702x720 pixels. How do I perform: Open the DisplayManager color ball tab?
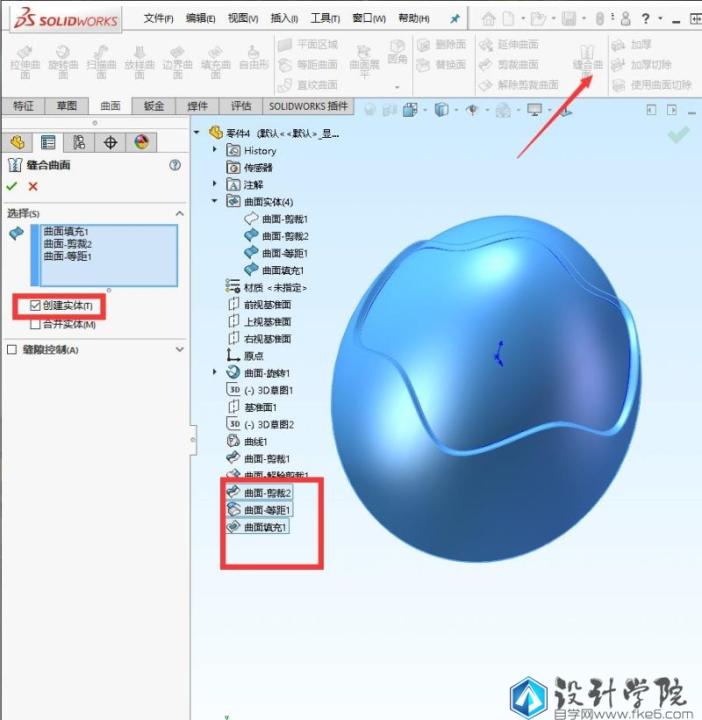[x=141, y=142]
